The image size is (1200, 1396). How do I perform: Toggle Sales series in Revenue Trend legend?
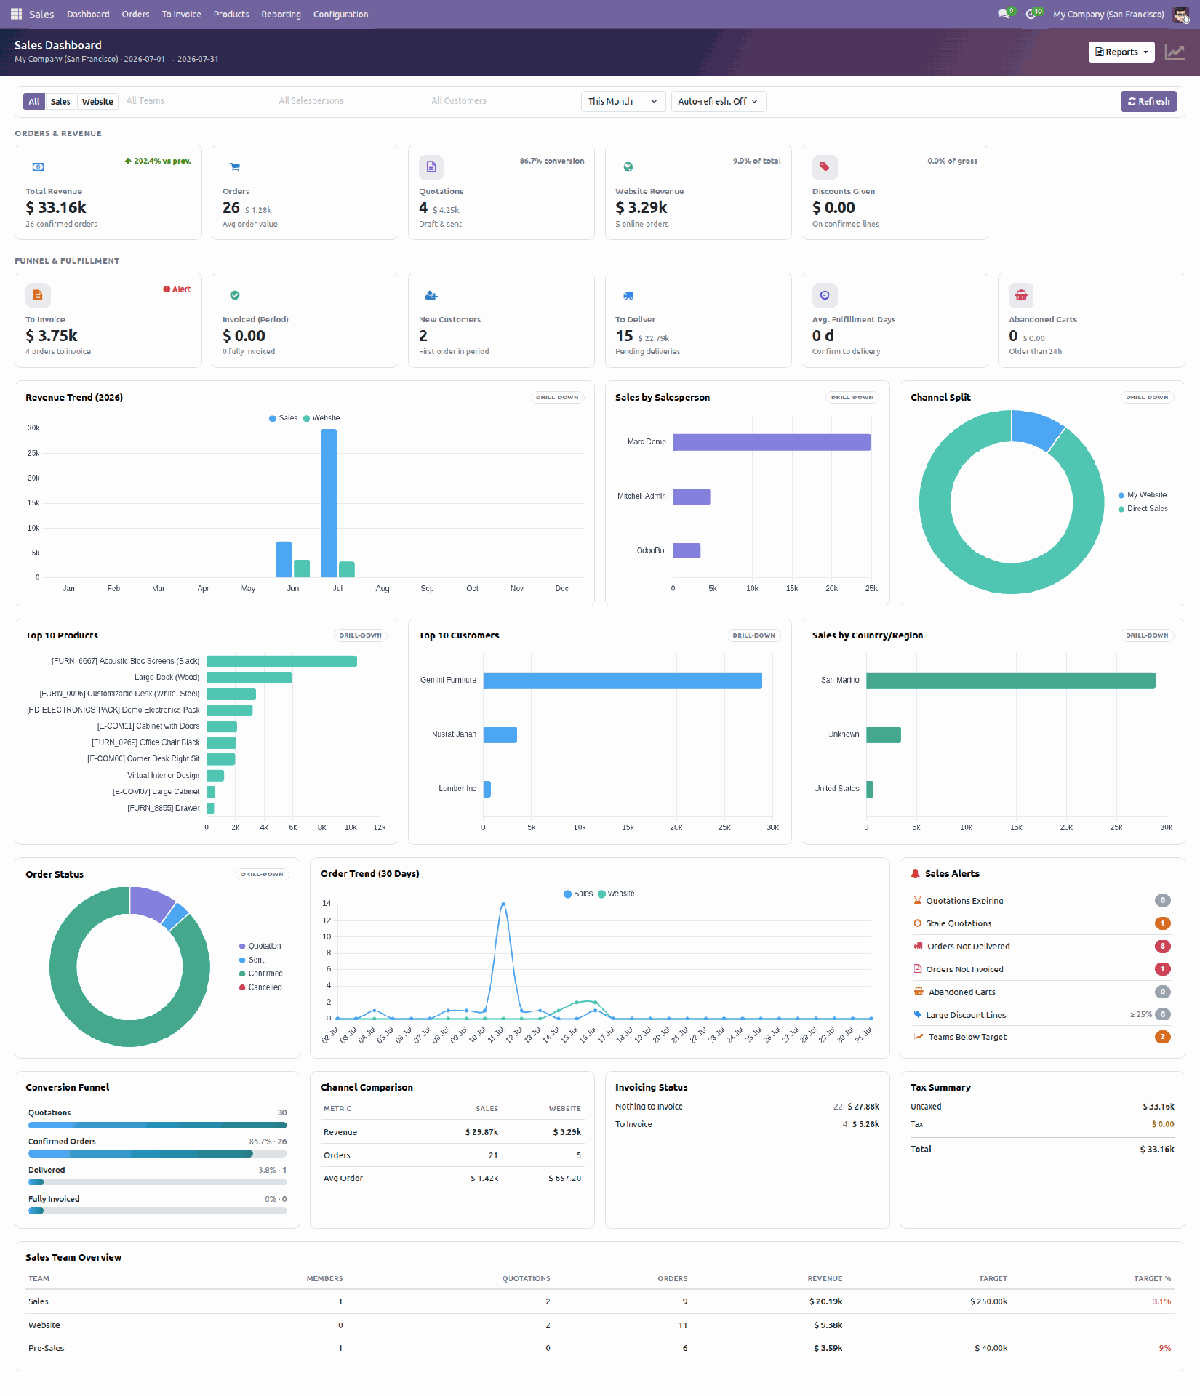pos(283,418)
